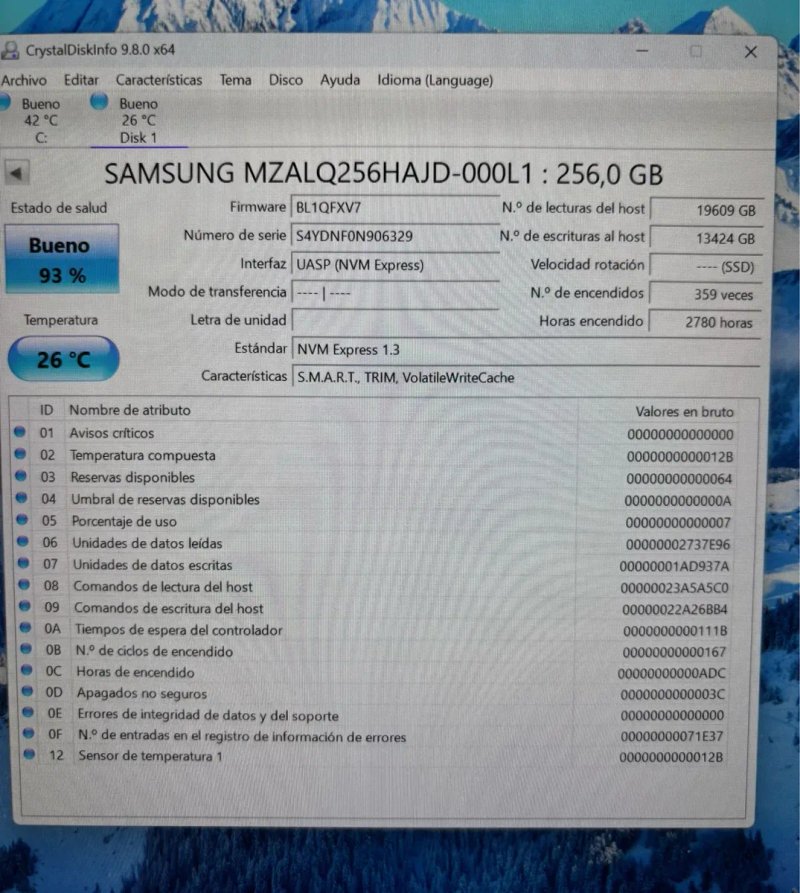Select the Horas de encendido attribute row
Screen dimensions: 800x893
click(x=376, y=672)
